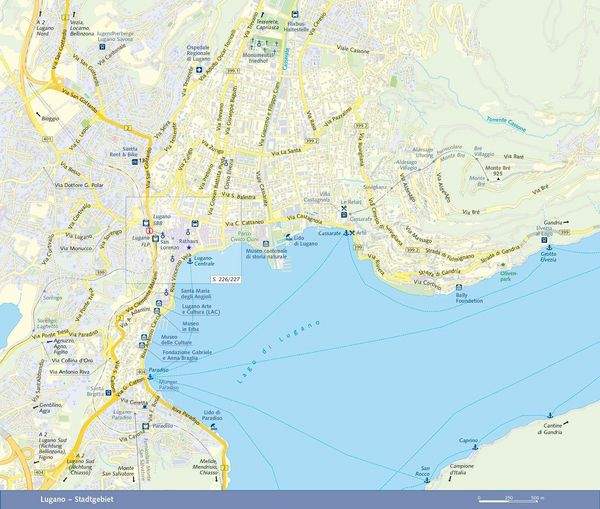
Task: Click the Santa Birgitta hotel icon
Action: coord(108,392)
